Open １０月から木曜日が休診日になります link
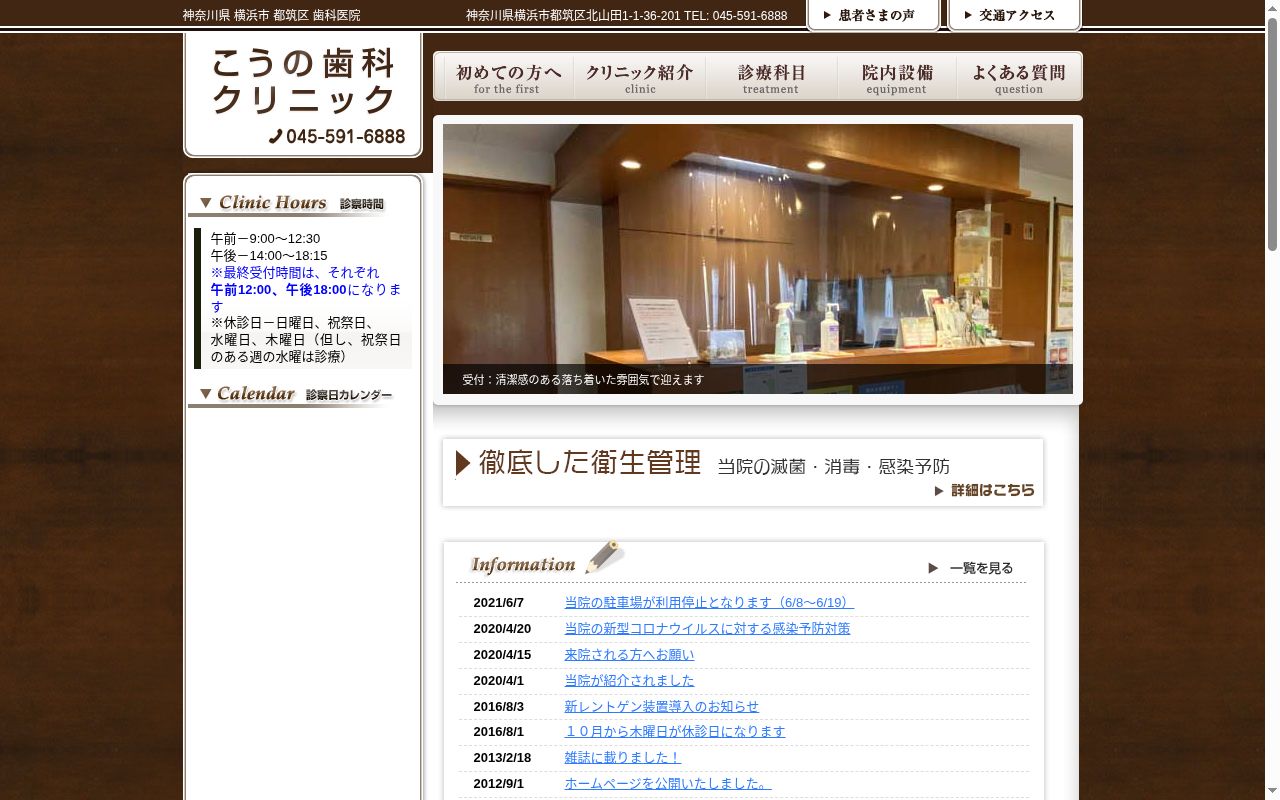This screenshot has height=800, width=1280. pyautogui.click(x=675, y=731)
